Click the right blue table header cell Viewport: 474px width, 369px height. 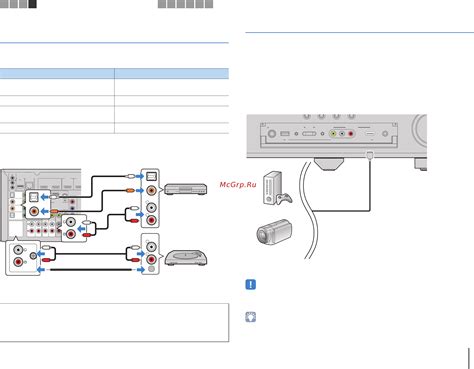coord(172,73)
